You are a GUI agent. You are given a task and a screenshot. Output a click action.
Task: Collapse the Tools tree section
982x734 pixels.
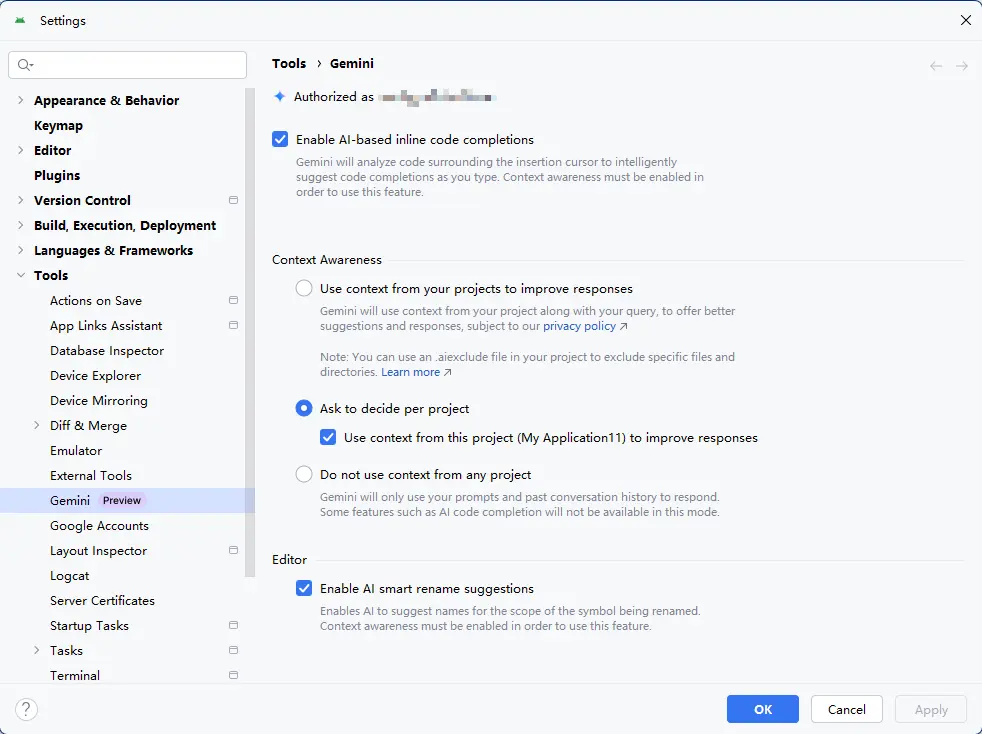coord(21,275)
